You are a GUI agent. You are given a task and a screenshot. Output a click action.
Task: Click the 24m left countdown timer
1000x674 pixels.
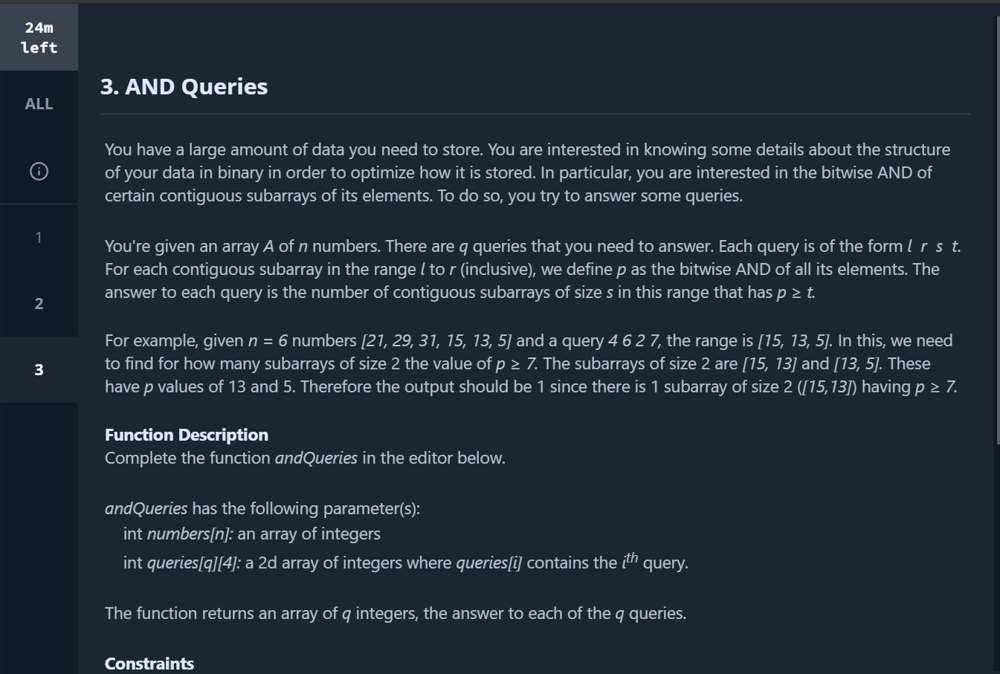(39, 38)
